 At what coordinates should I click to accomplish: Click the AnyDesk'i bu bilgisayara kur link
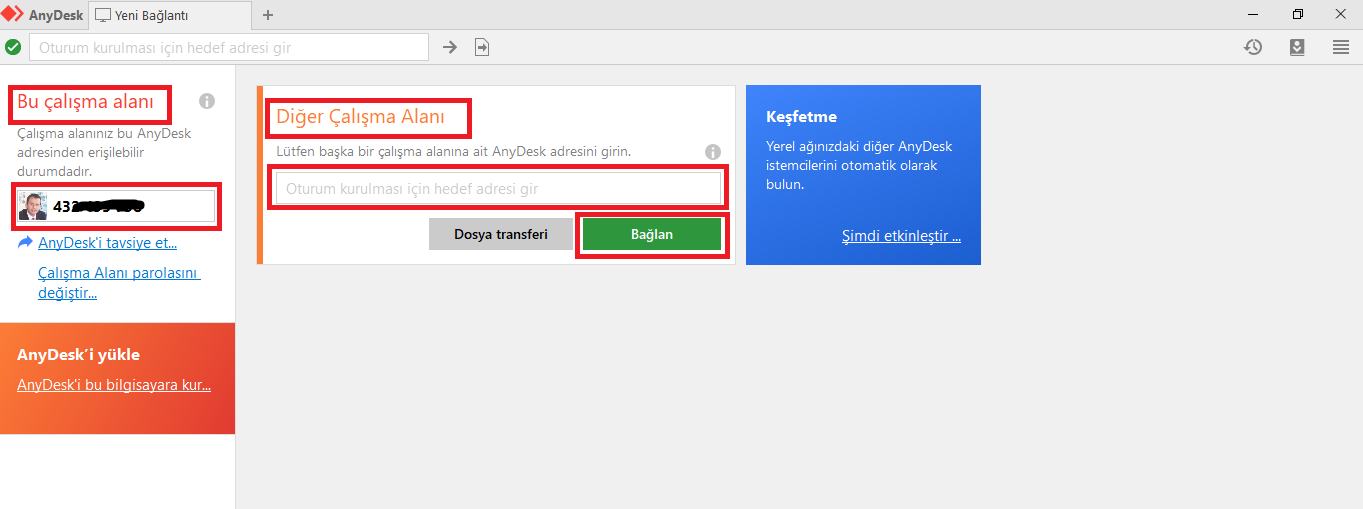click(x=114, y=385)
